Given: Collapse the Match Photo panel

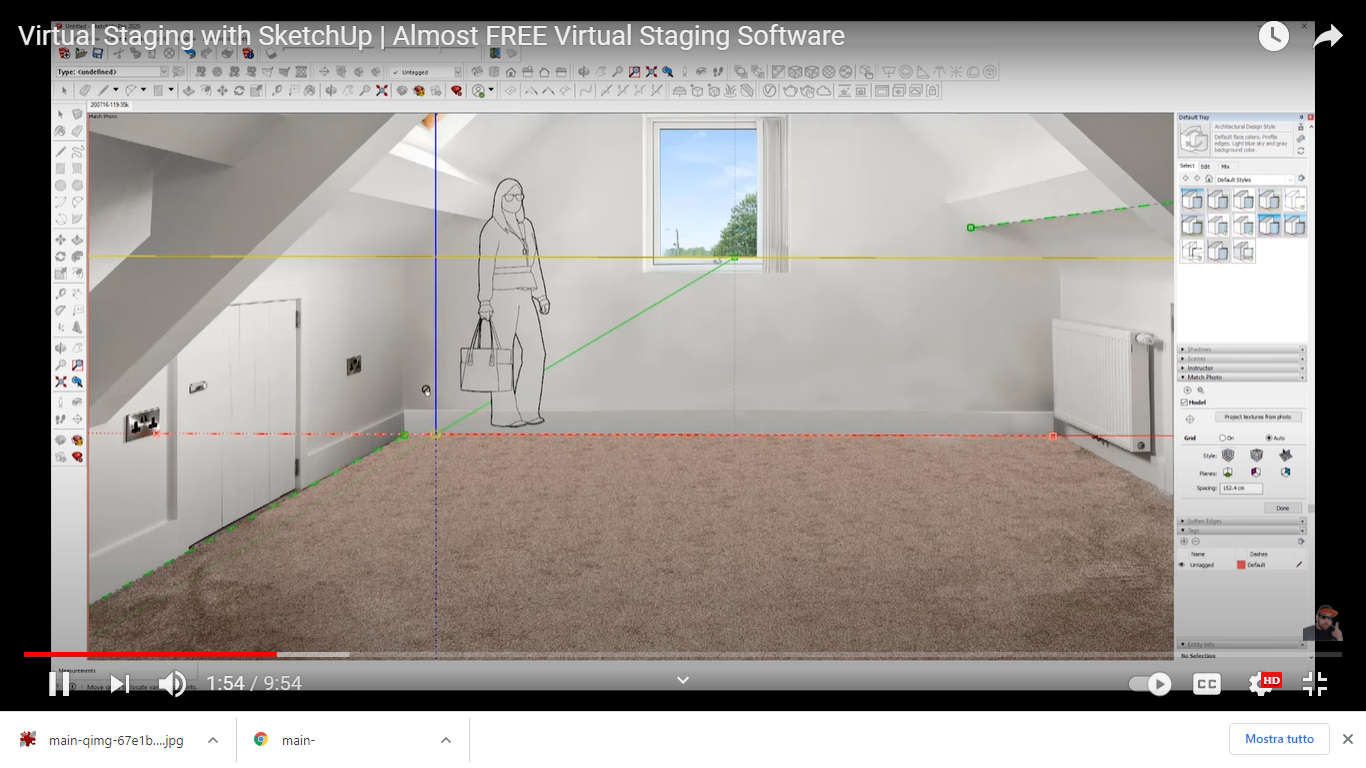Looking at the screenshot, I should point(1243,377).
